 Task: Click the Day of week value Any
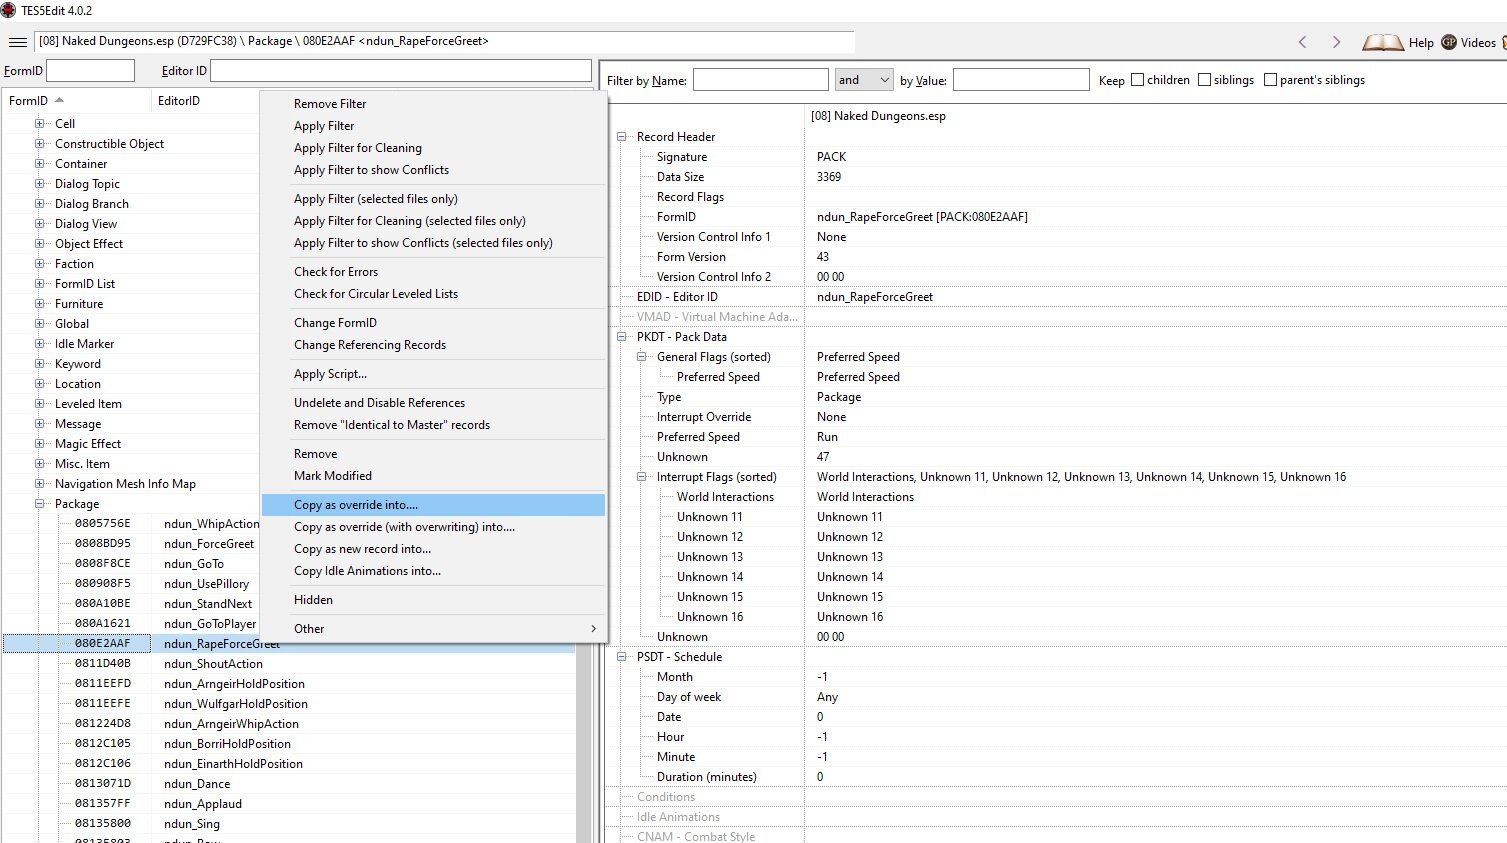(x=827, y=697)
